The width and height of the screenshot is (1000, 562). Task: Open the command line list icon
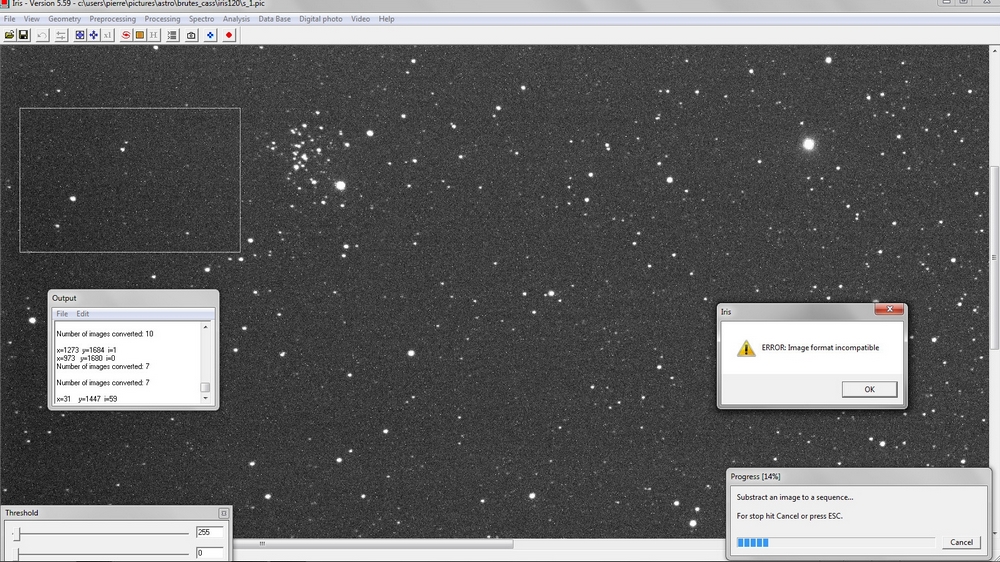click(x=172, y=35)
